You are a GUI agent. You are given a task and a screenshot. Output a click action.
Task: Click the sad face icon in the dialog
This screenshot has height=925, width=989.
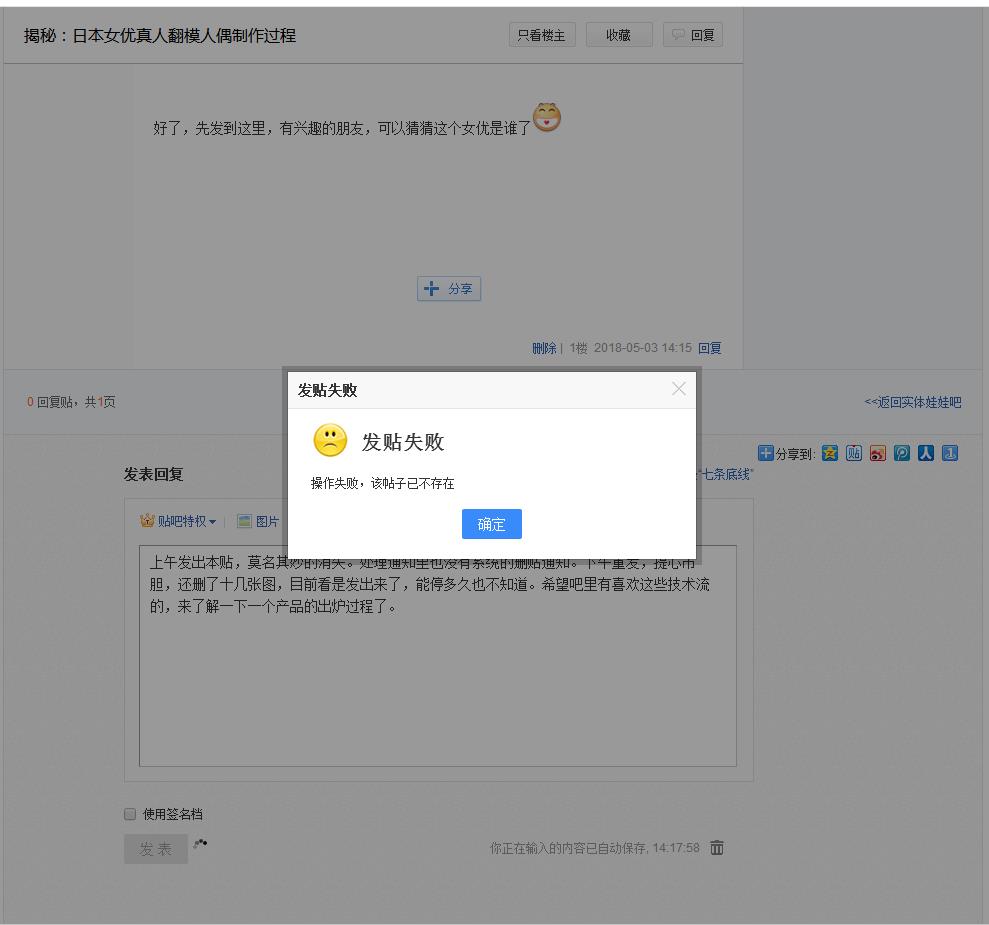point(330,440)
